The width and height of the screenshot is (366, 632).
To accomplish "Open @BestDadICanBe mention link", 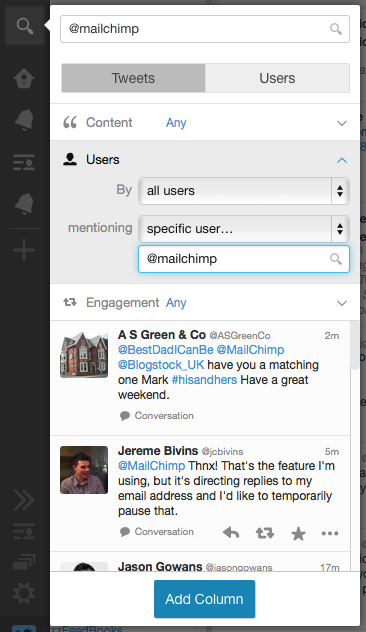I will pyautogui.click(x=165, y=349).
